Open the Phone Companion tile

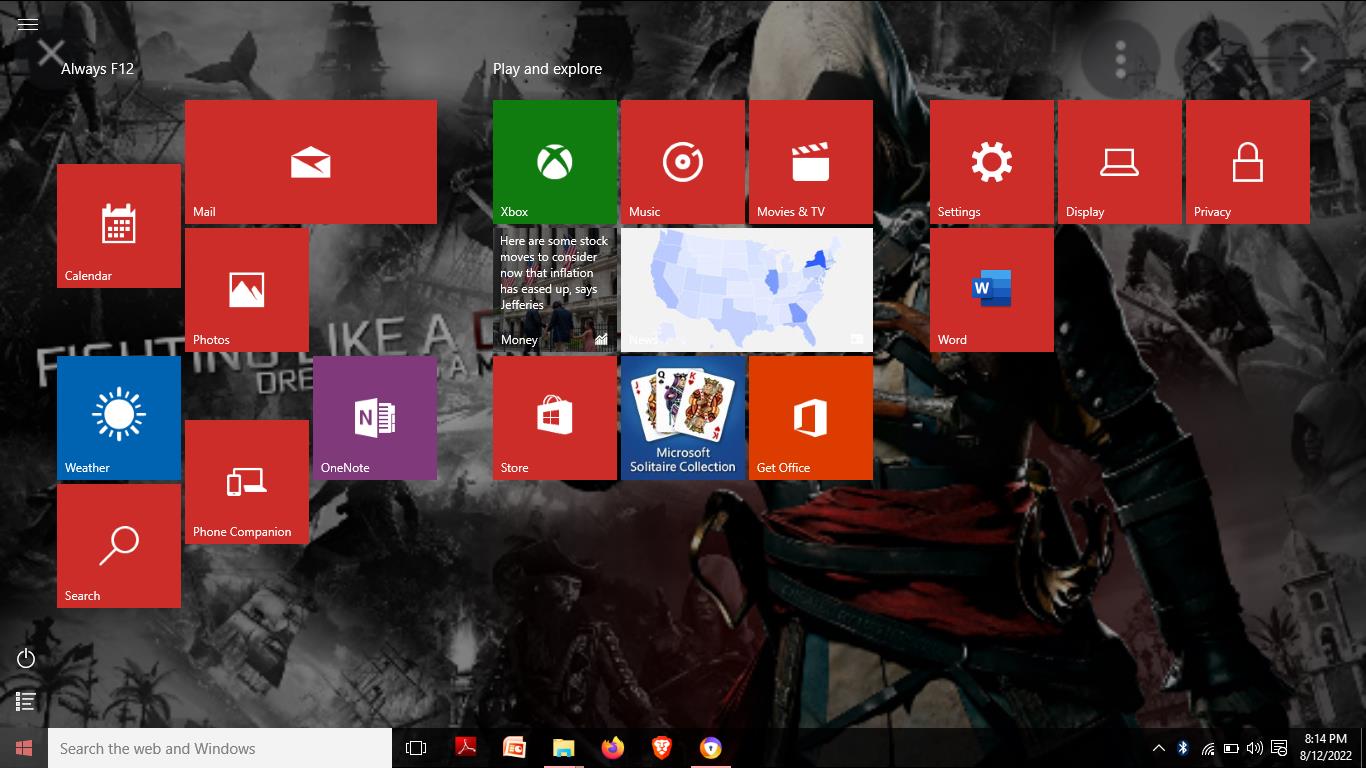point(247,482)
